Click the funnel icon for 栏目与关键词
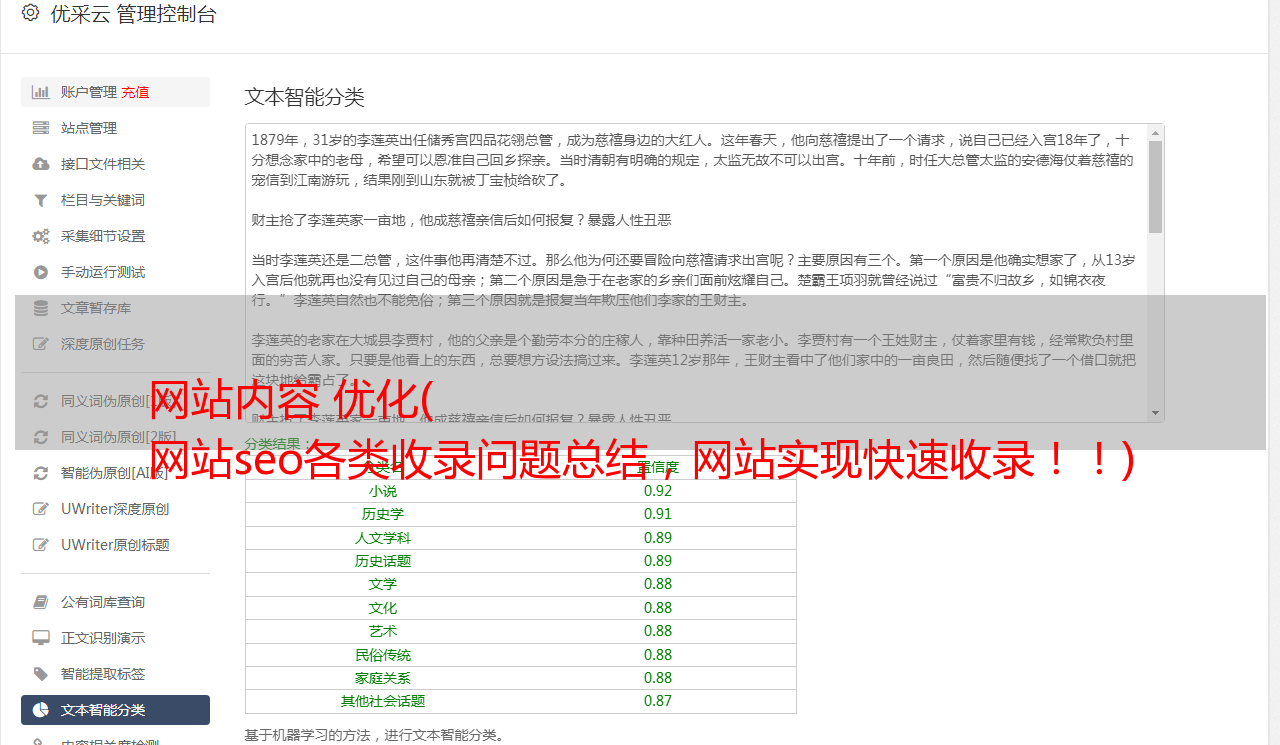The height and width of the screenshot is (745, 1280). click(x=41, y=200)
